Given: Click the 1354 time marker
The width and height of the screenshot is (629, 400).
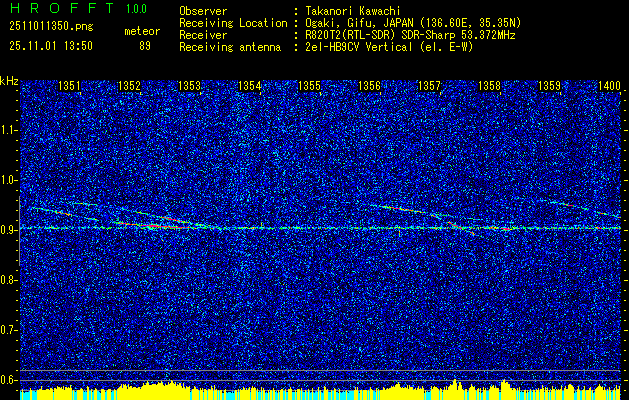Looking at the screenshot, I should 250,85.
